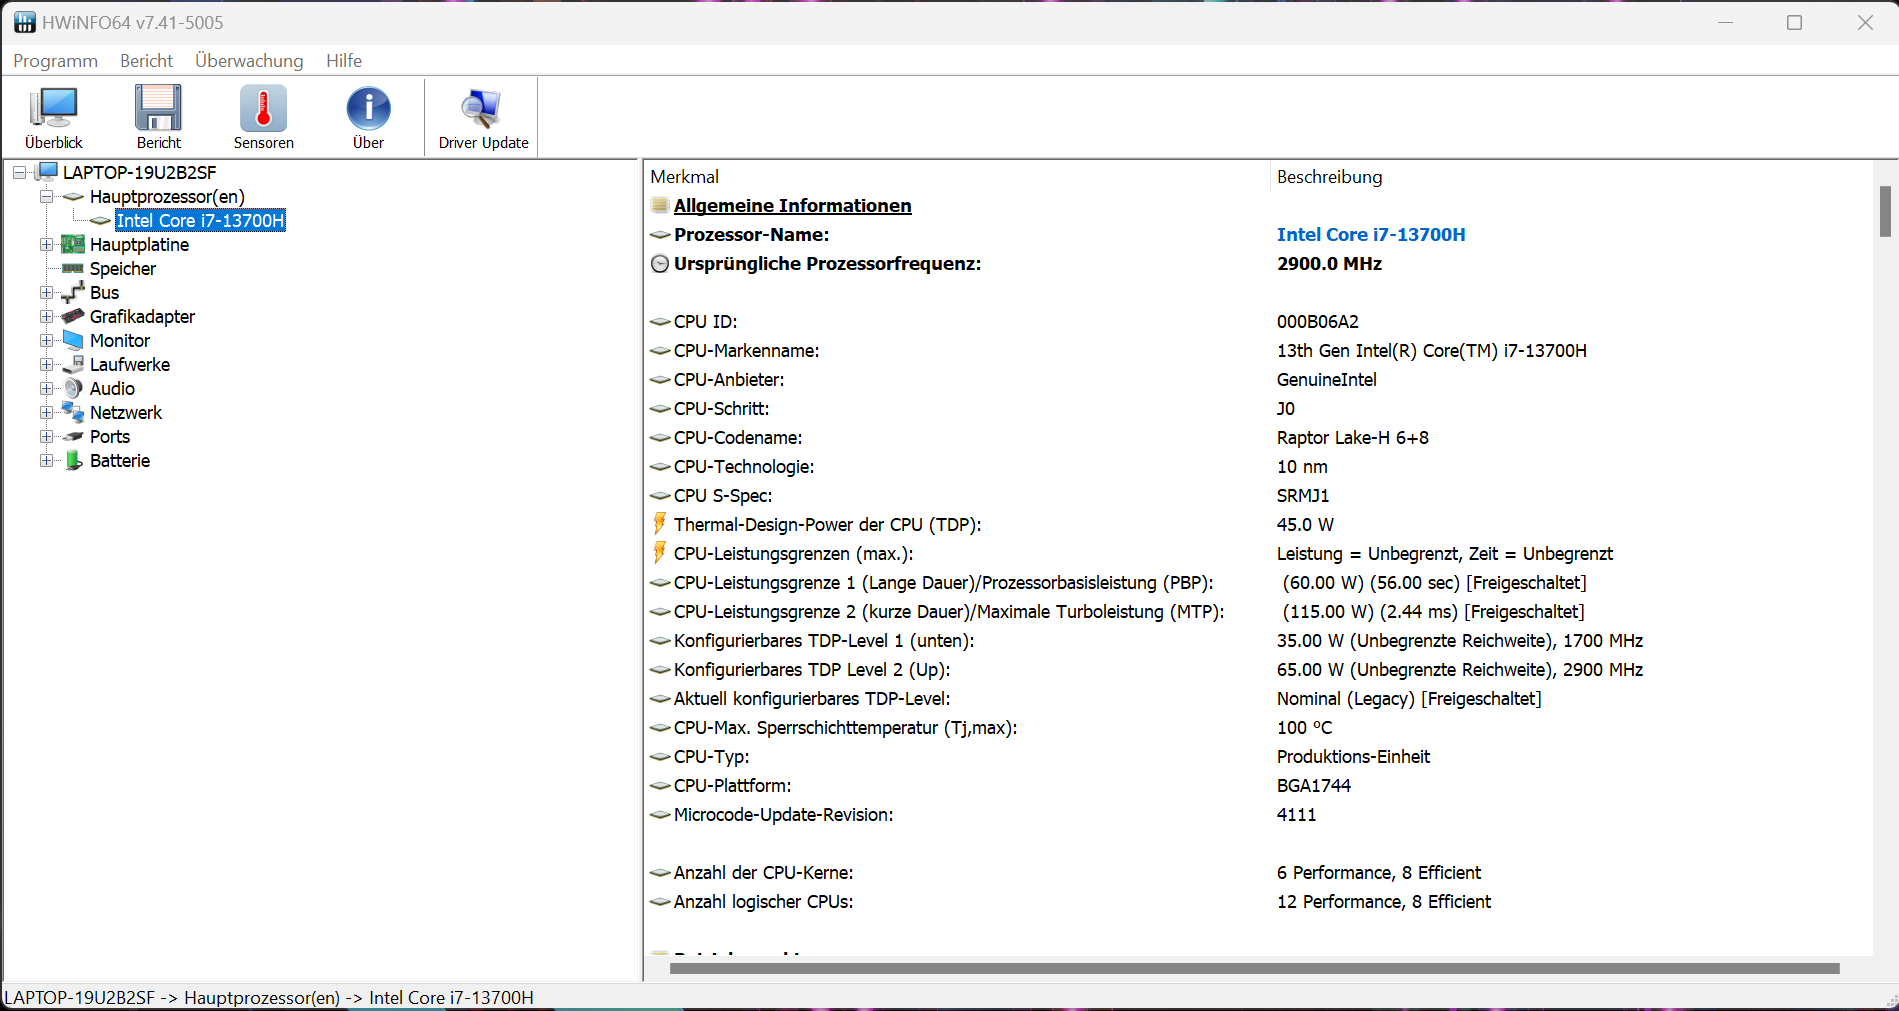The image size is (1899, 1011).
Task: Click the blue Intel Core i7-13700H link
Action: (1371, 234)
